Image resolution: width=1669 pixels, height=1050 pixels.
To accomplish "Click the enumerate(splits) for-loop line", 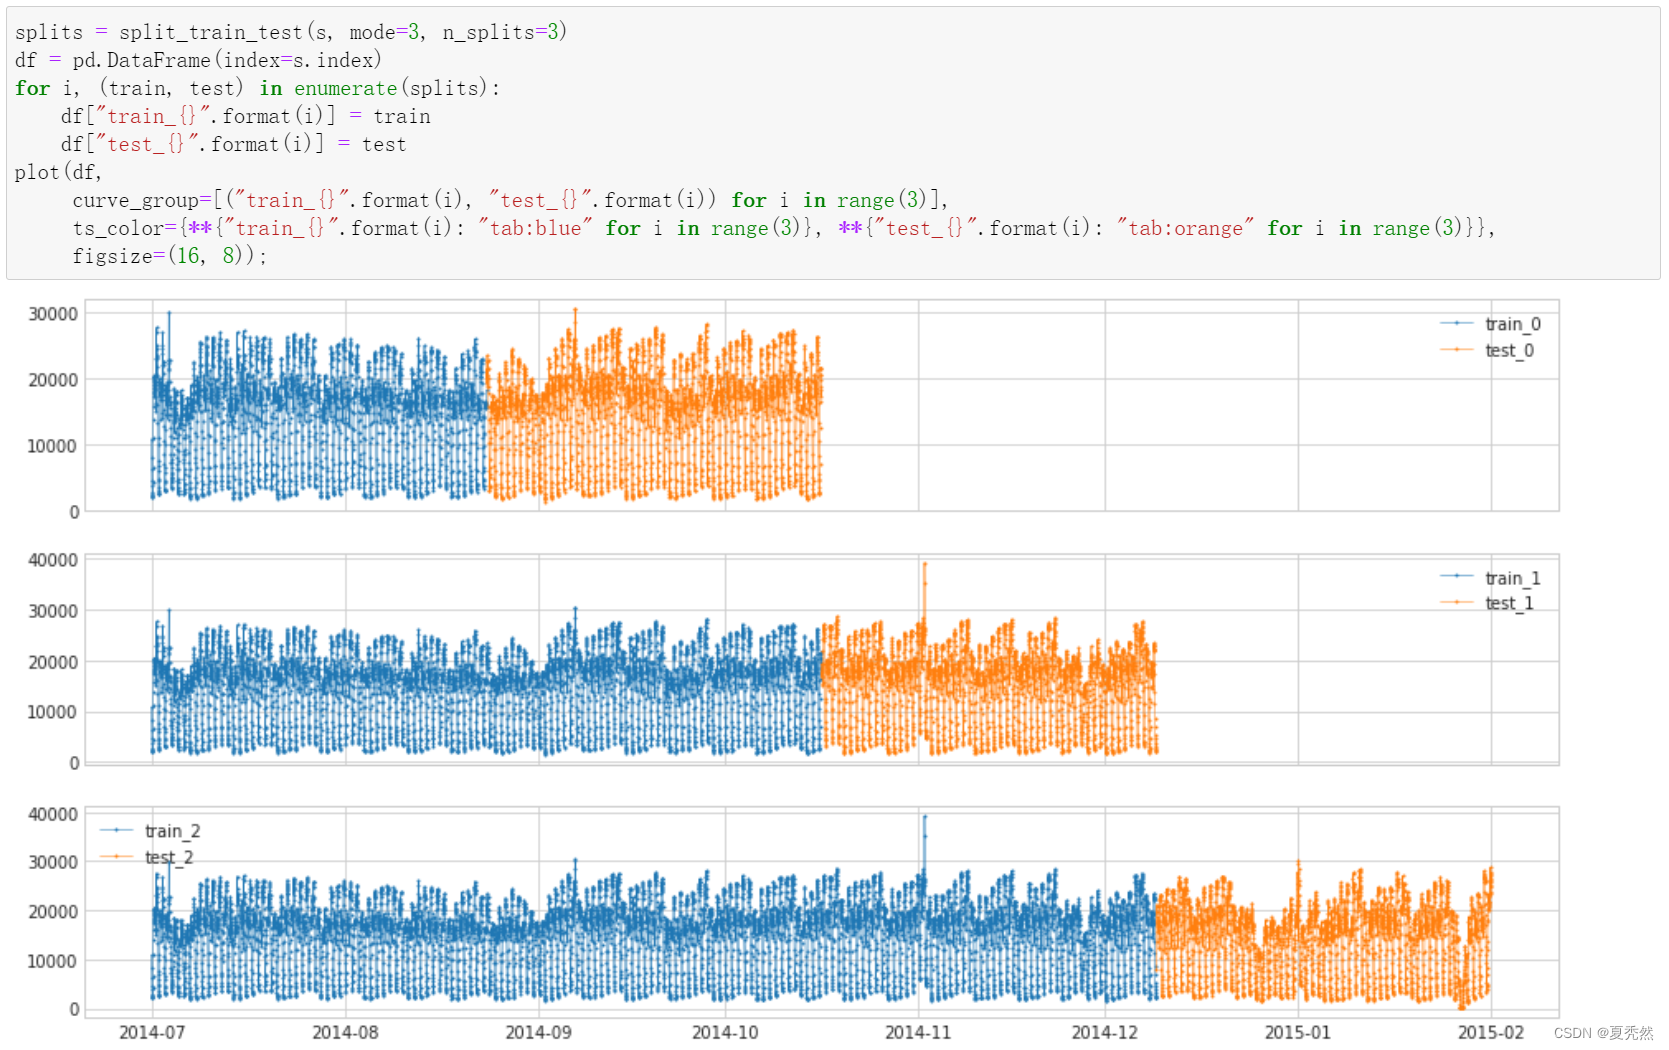I will click(257, 88).
